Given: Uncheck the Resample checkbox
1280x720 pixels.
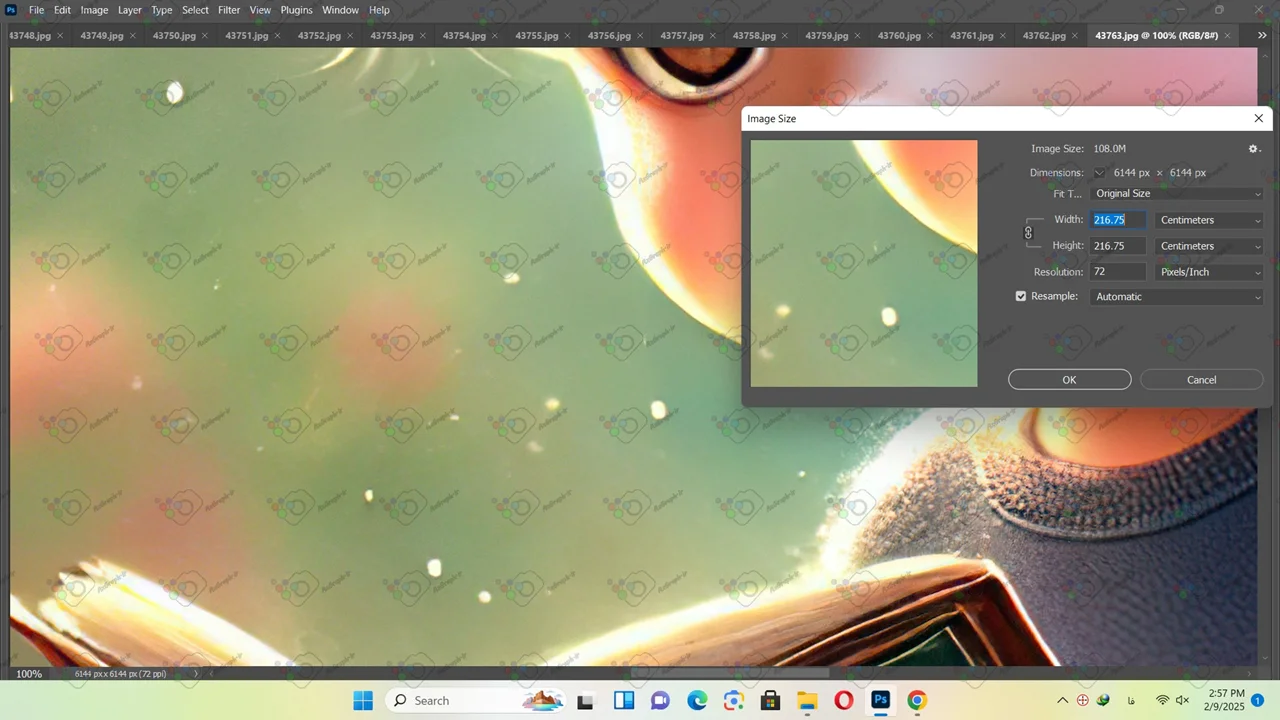Looking at the screenshot, I should [1021, 296].
